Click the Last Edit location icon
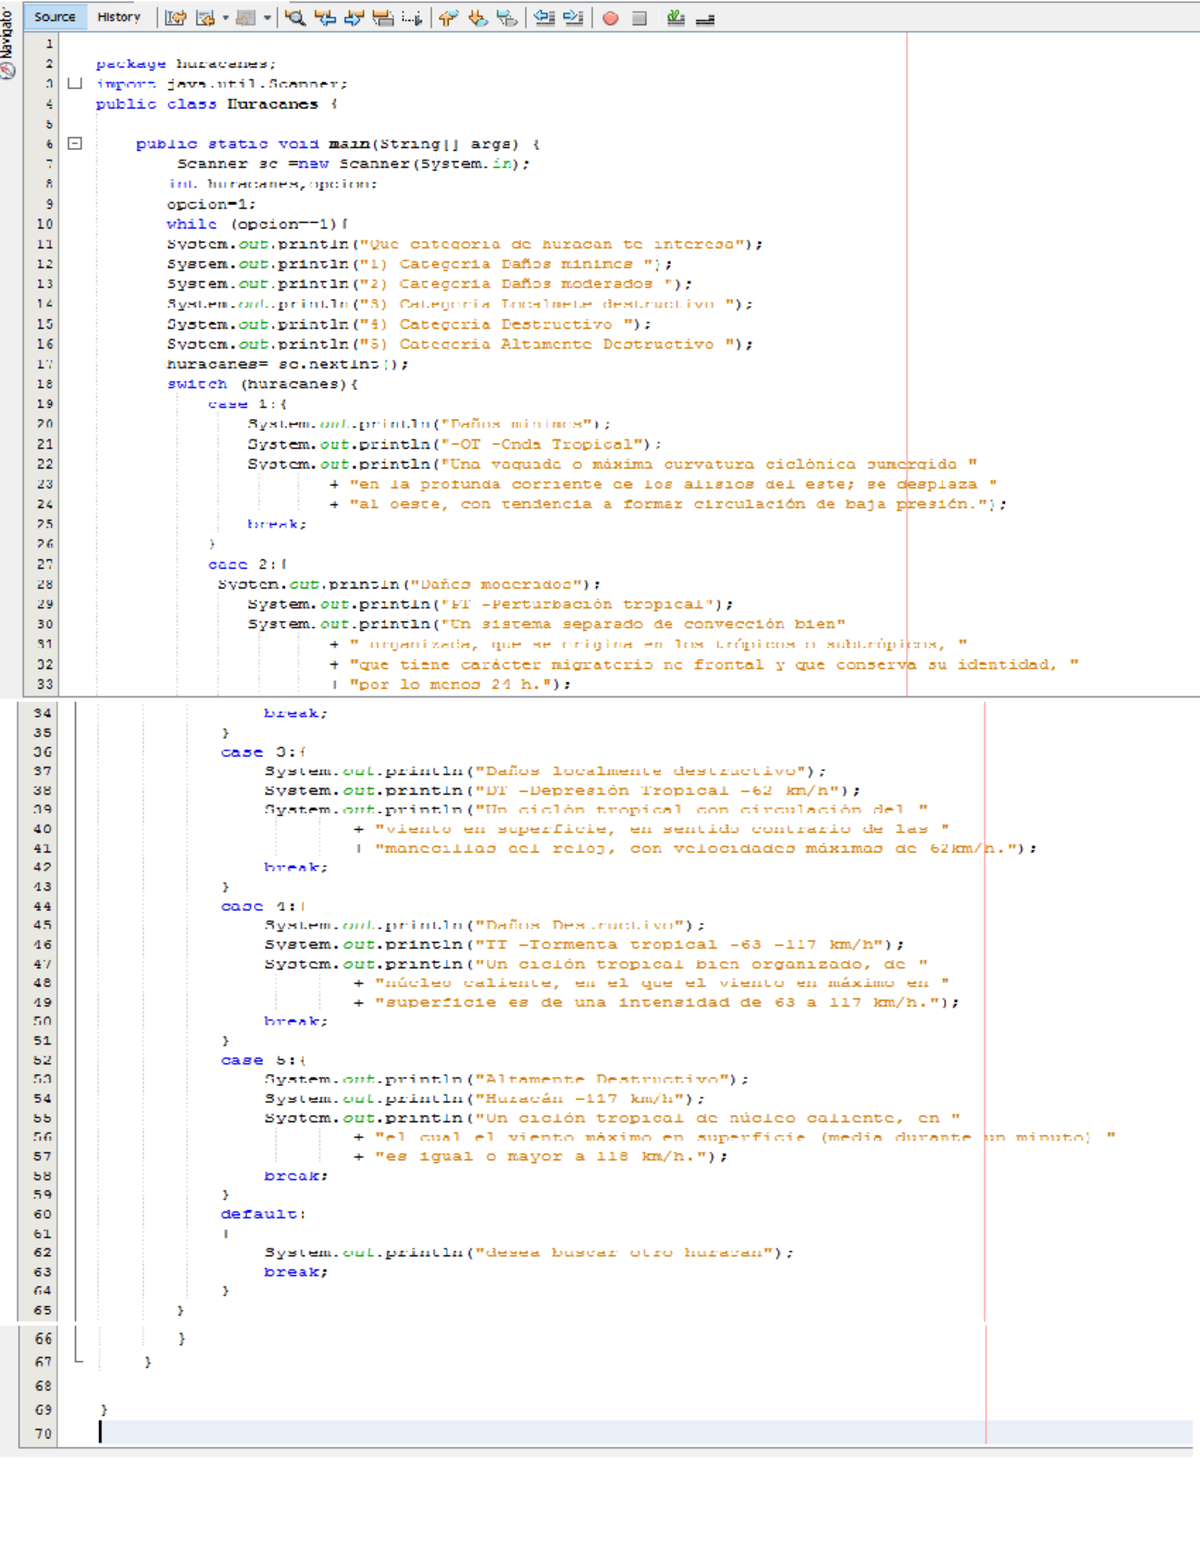1200x1553 pixels. coord(175,18)
